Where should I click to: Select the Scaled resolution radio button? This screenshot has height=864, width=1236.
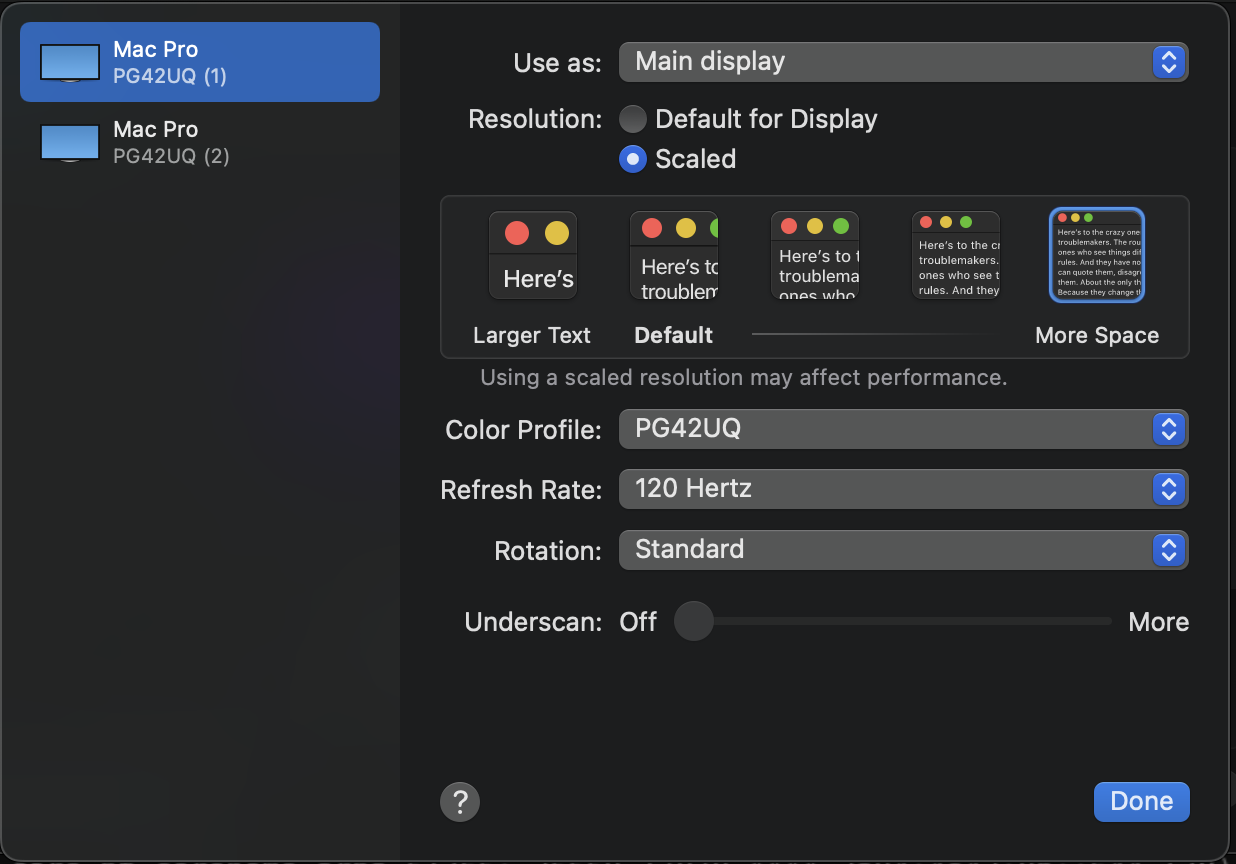[x=633, y=159]
